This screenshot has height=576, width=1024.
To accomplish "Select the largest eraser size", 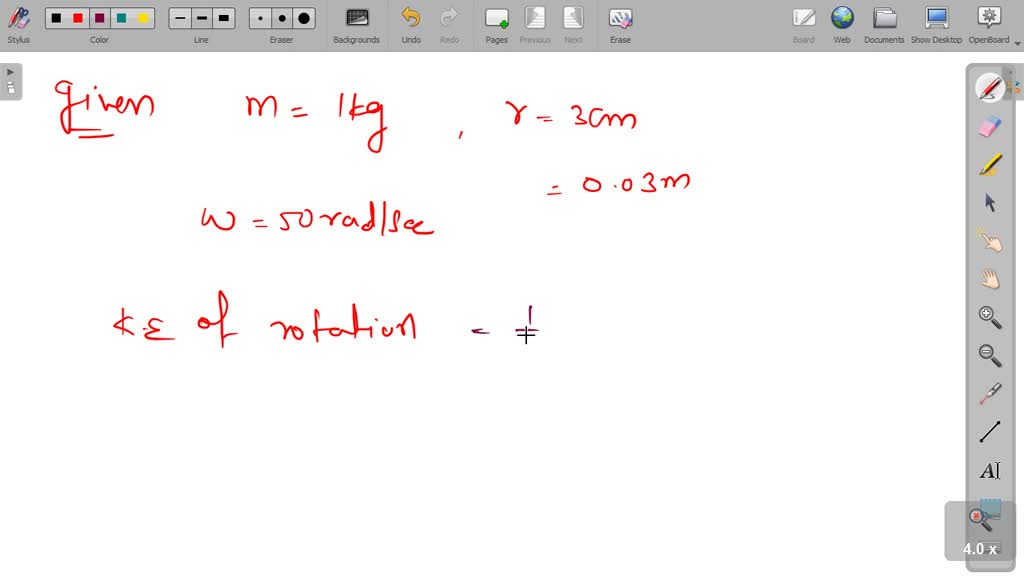I will [302, 17].
